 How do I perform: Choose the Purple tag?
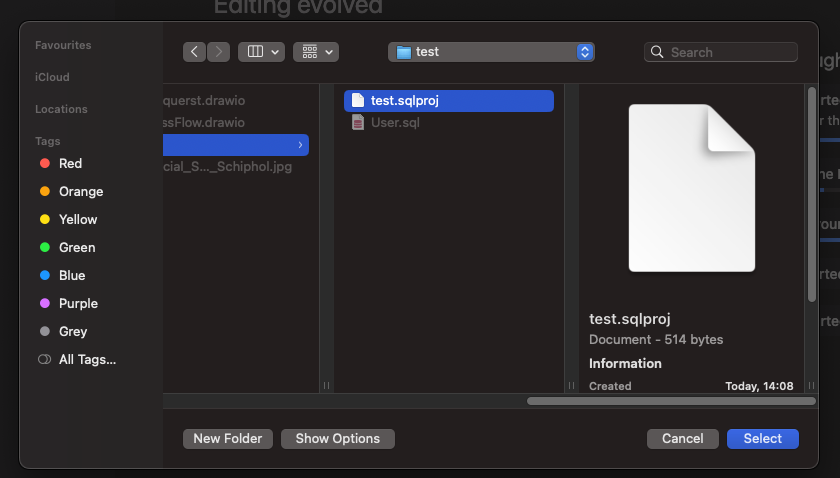tap(77, 303)
